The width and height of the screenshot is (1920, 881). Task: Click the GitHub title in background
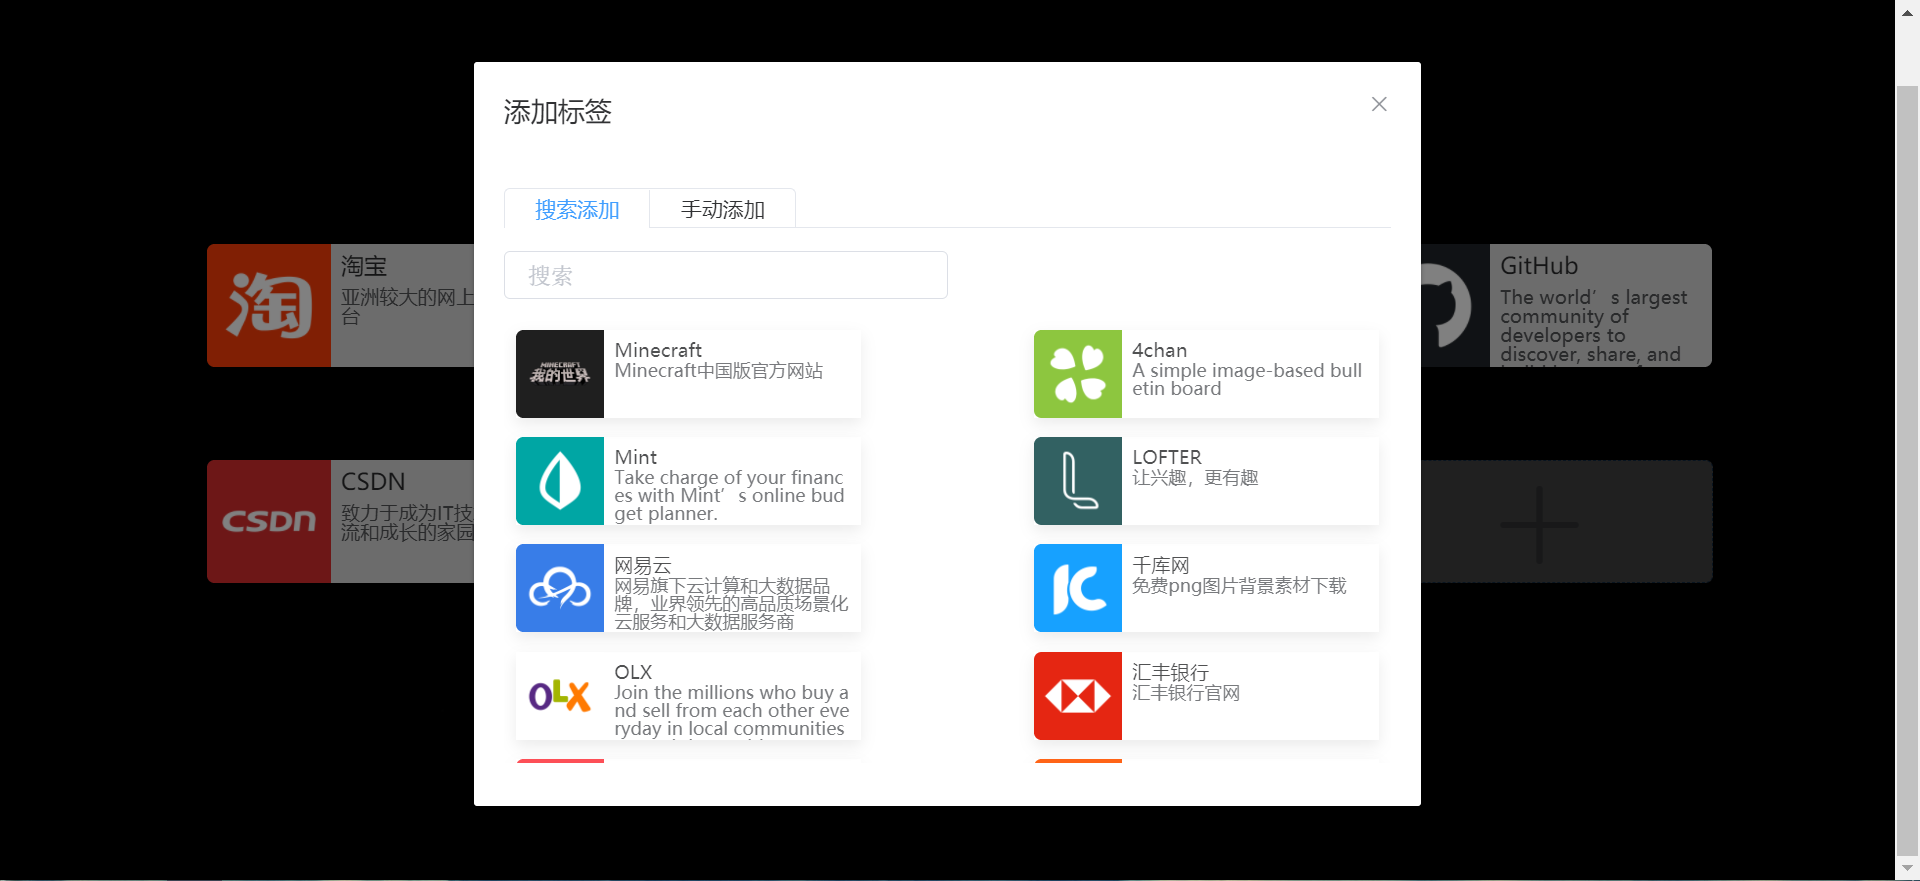coord(1539,266)
